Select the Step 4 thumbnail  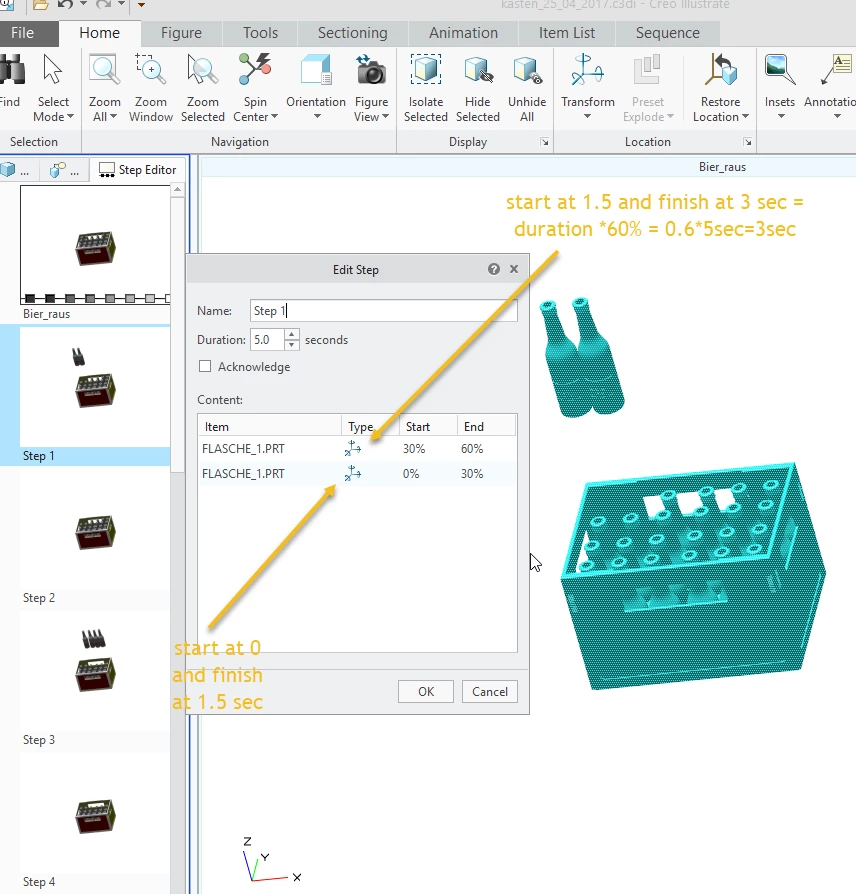click(95, 815)
